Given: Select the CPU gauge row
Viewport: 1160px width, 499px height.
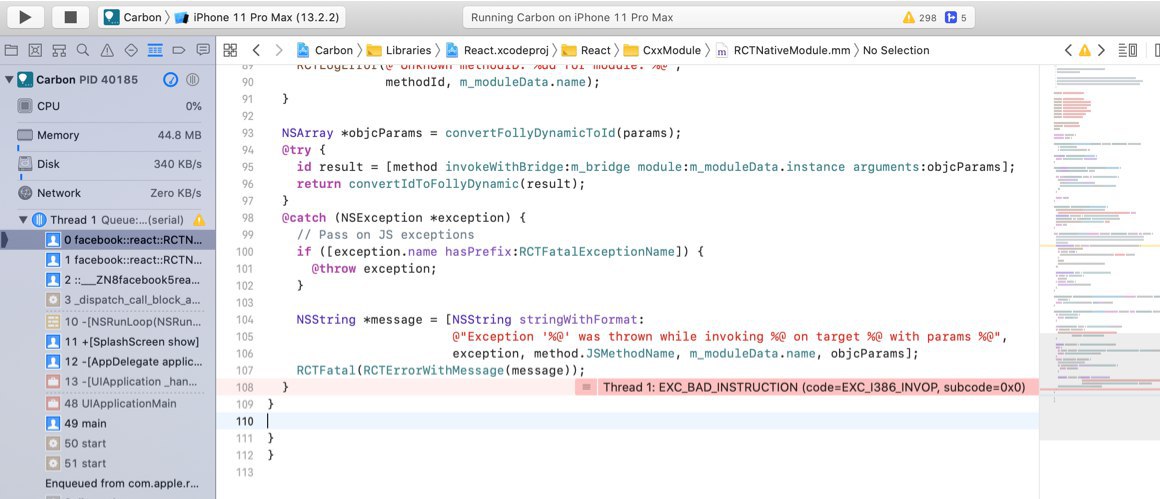Looking at the screenshot, I should click(108, 106).
